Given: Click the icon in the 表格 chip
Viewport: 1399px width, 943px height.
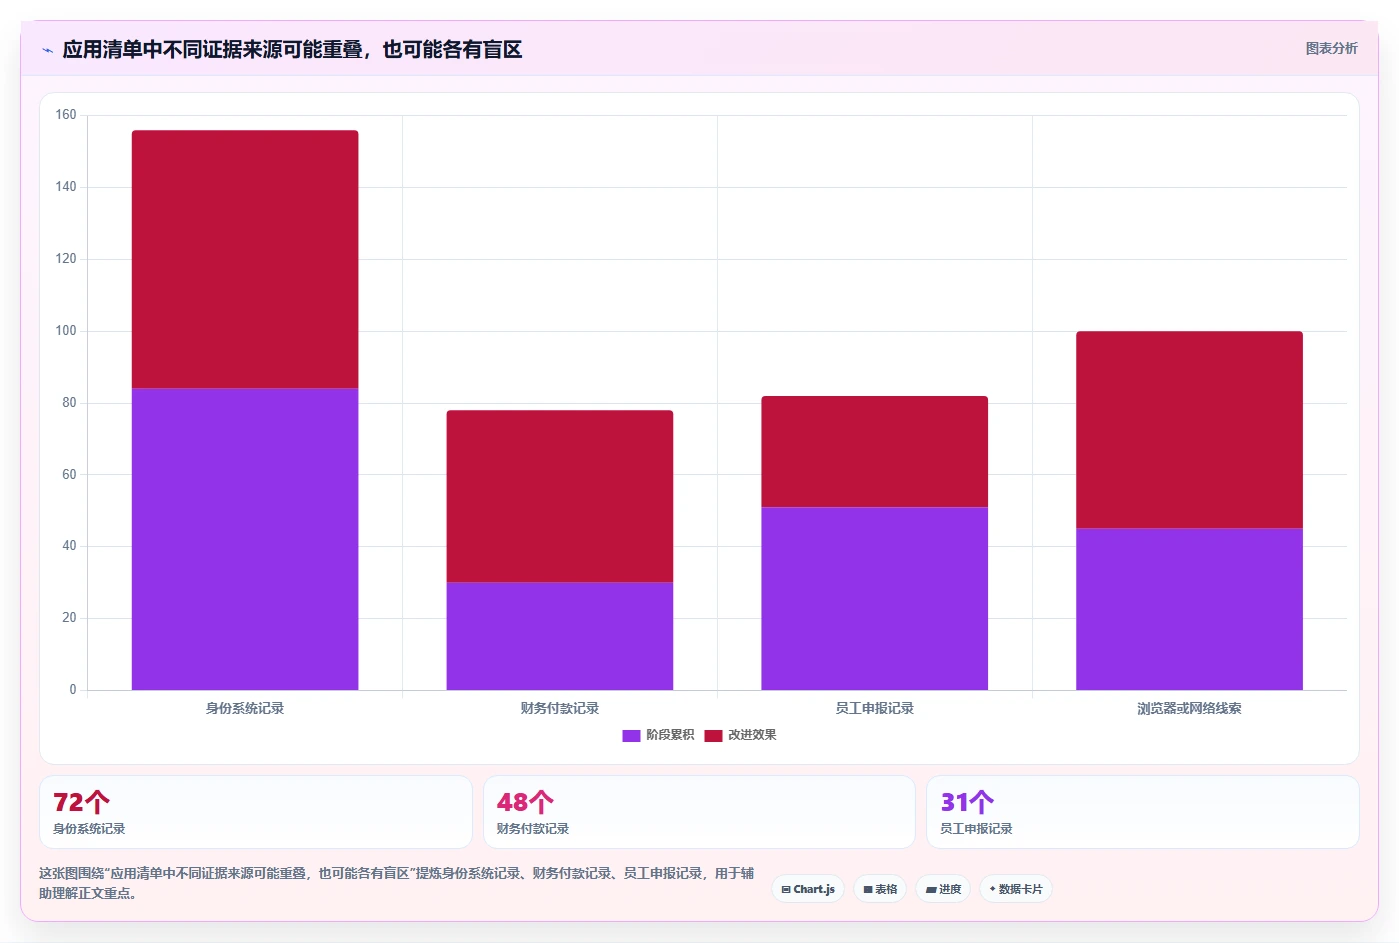Looking at the screenshot, I should point(868,889).
